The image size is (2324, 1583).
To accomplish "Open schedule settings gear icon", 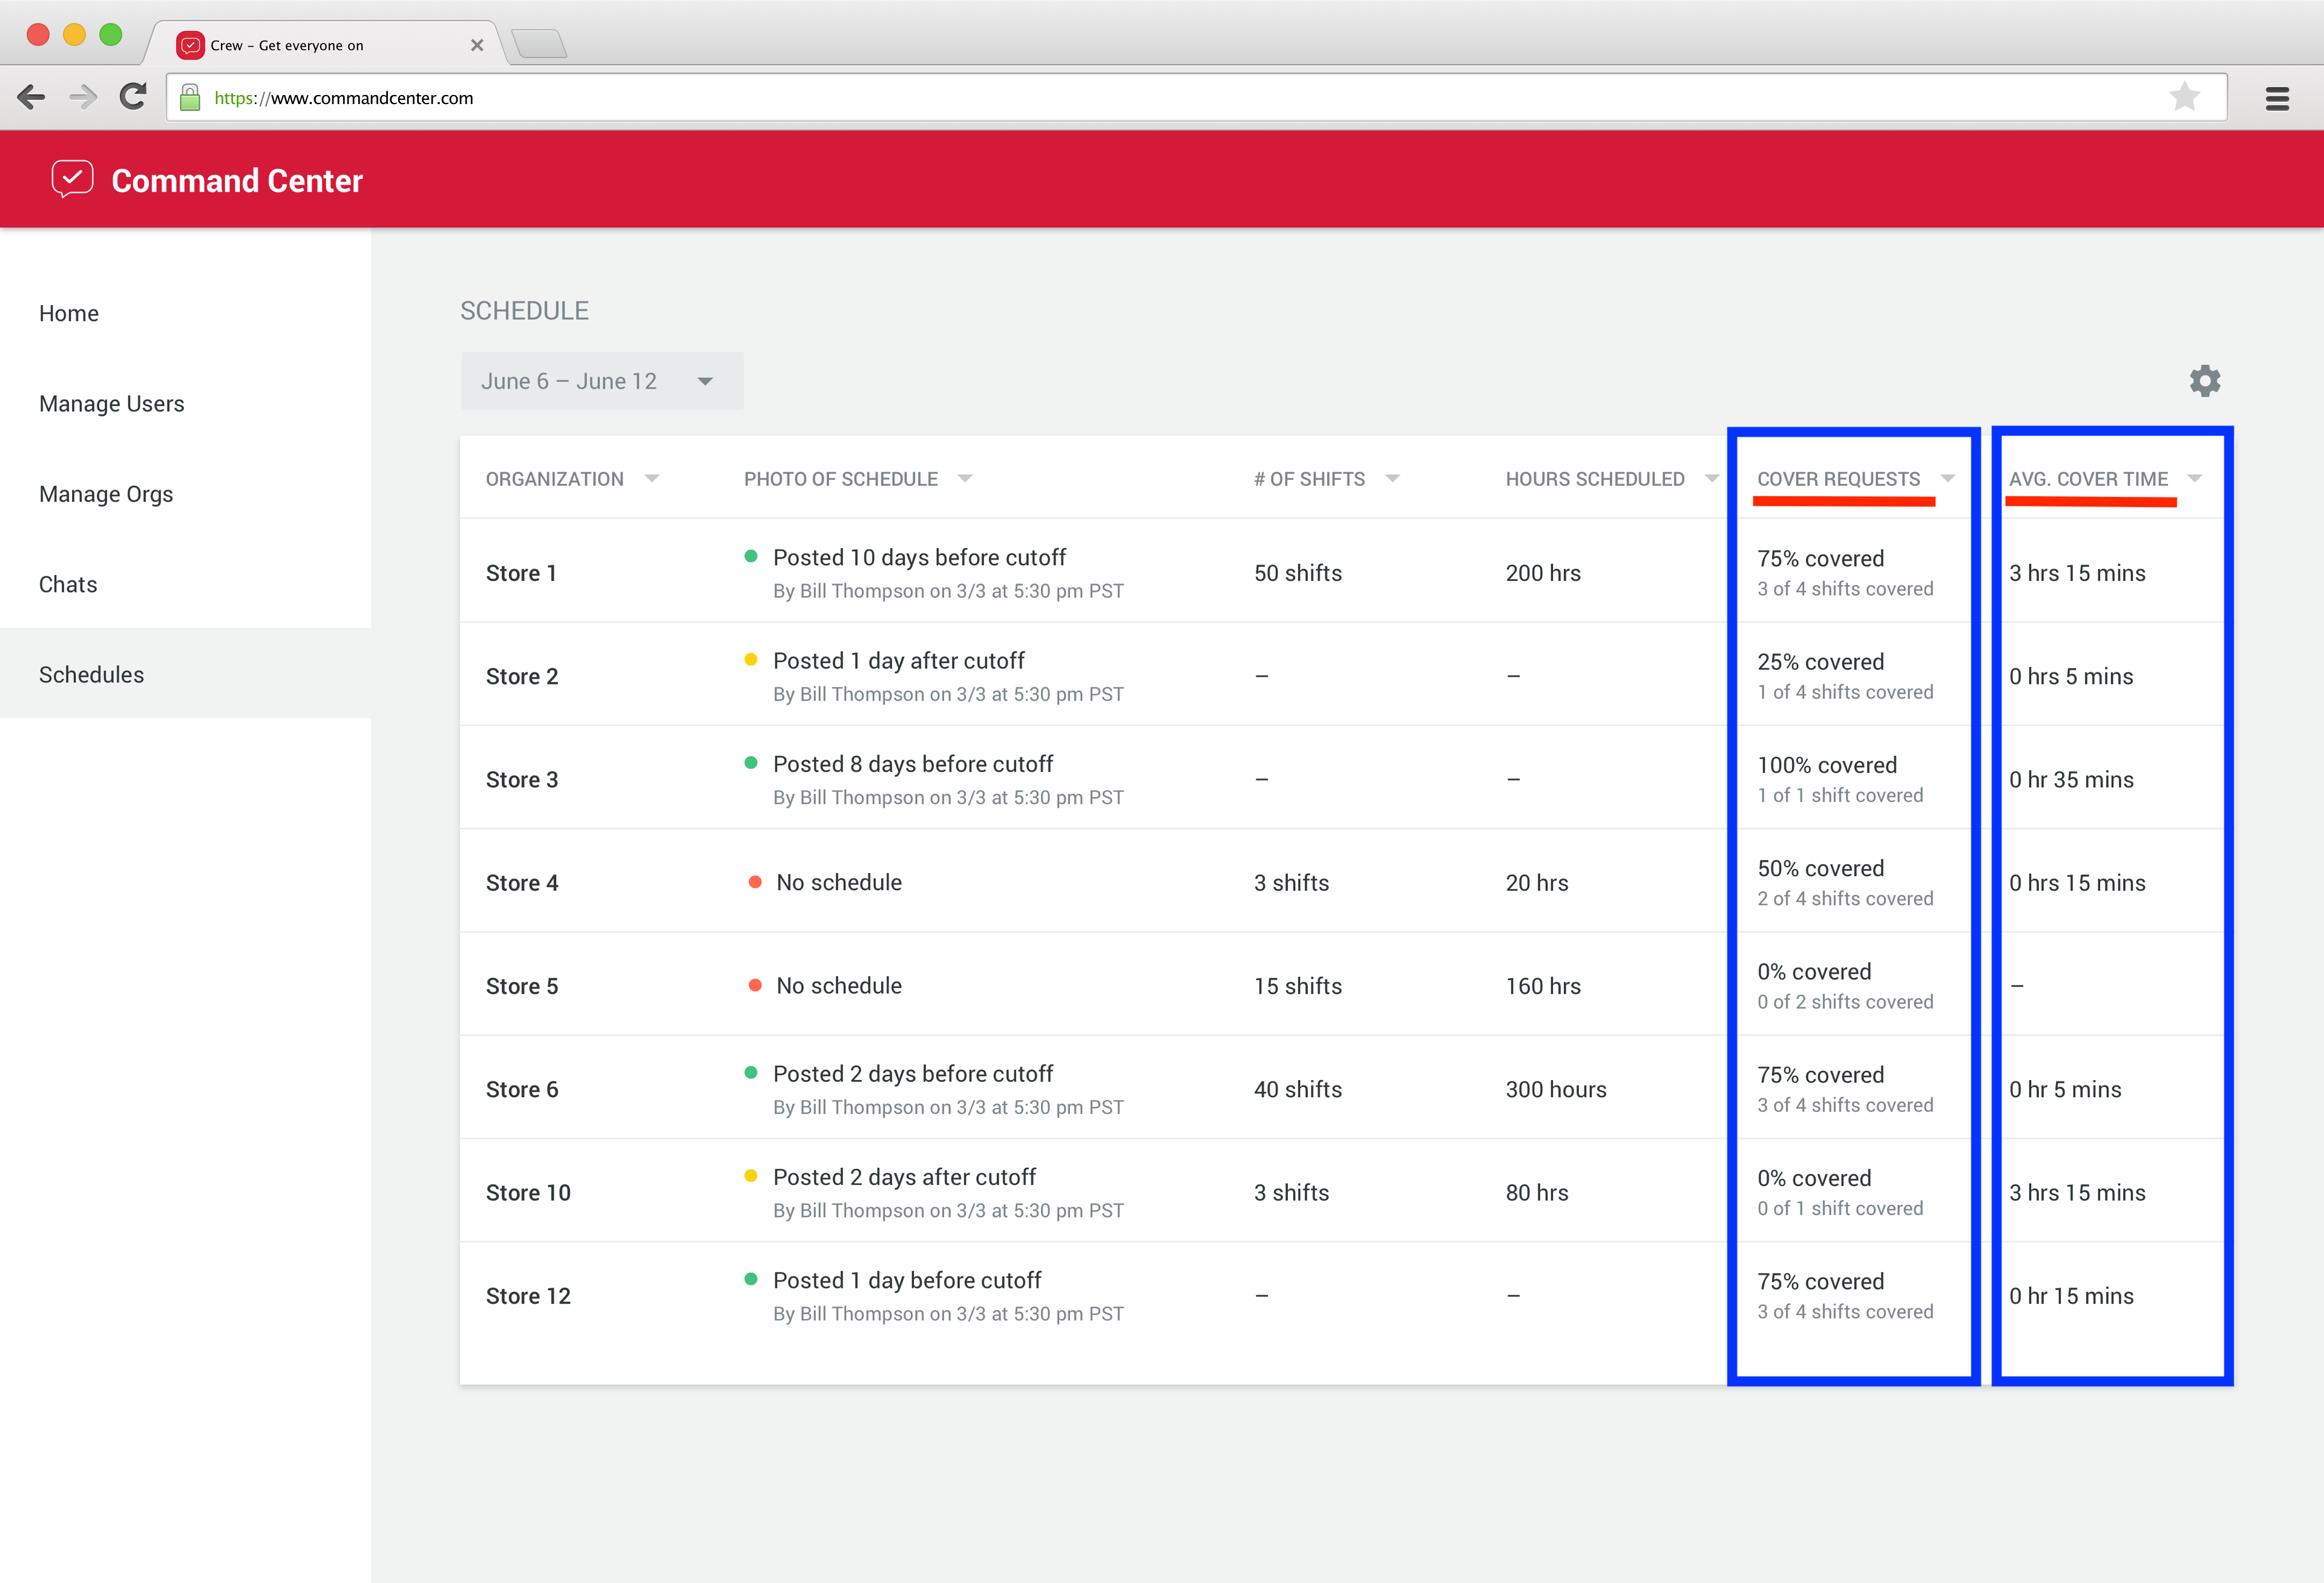I will 2205,381.
